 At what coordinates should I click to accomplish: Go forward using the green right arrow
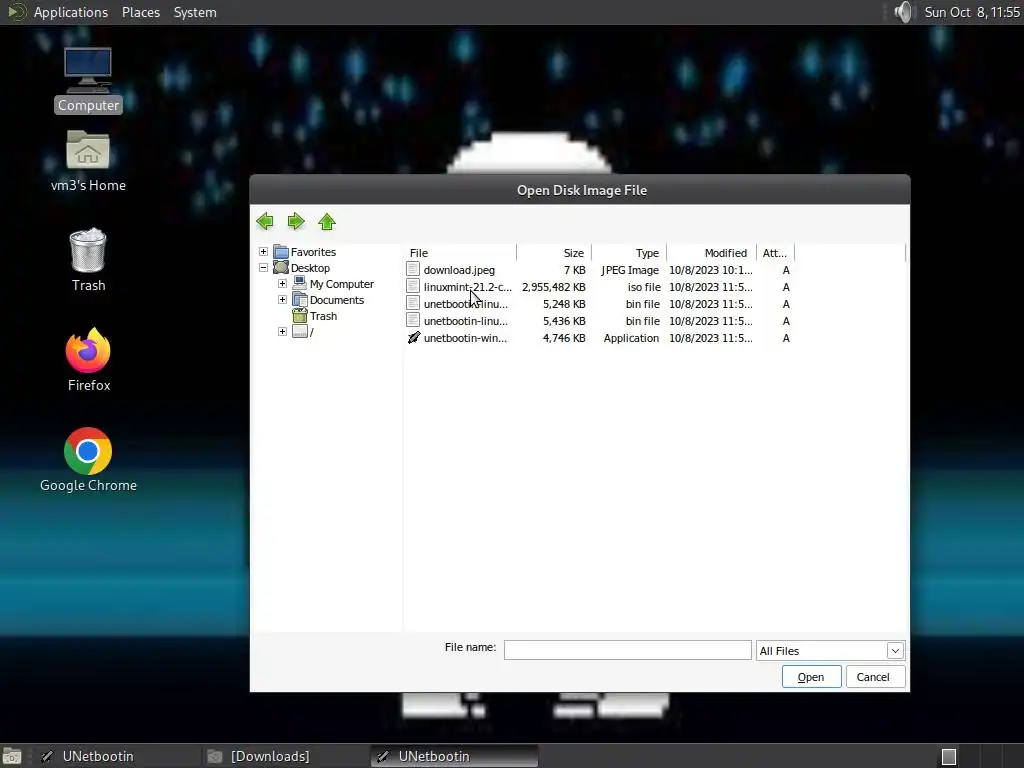296,221
